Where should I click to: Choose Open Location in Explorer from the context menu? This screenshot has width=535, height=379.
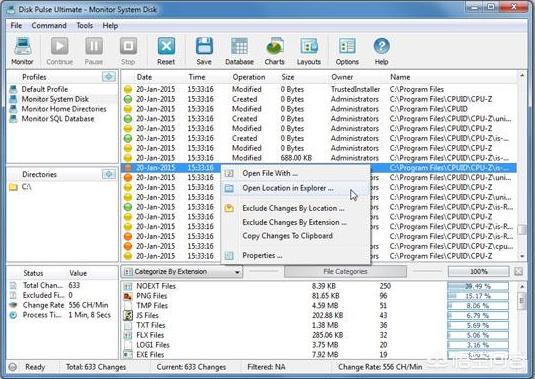point(288,188)
